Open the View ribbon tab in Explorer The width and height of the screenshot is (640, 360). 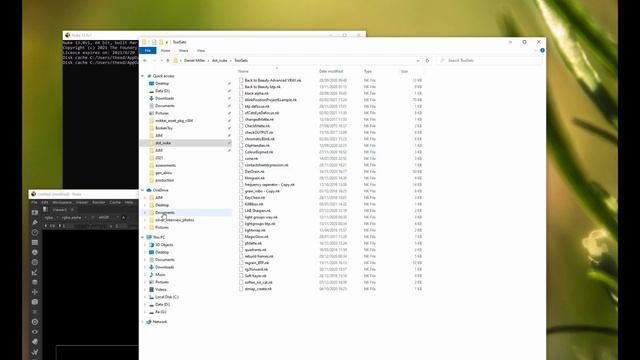[x=201, y=51]
